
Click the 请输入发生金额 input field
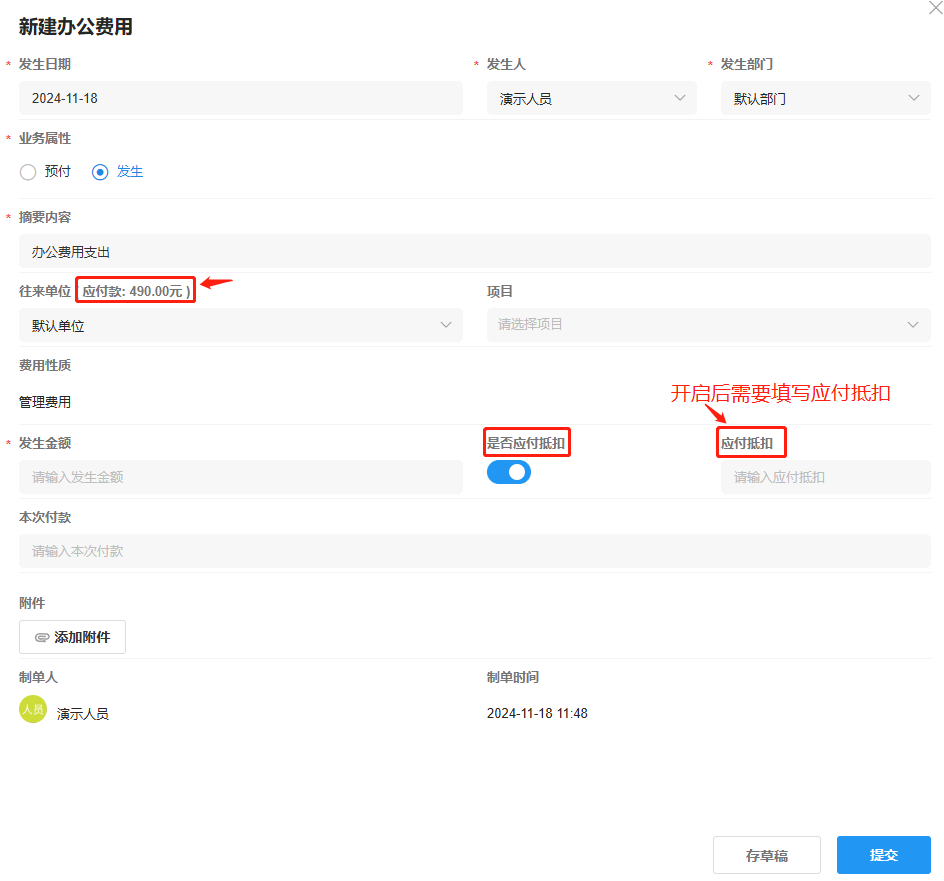[240, 477]
